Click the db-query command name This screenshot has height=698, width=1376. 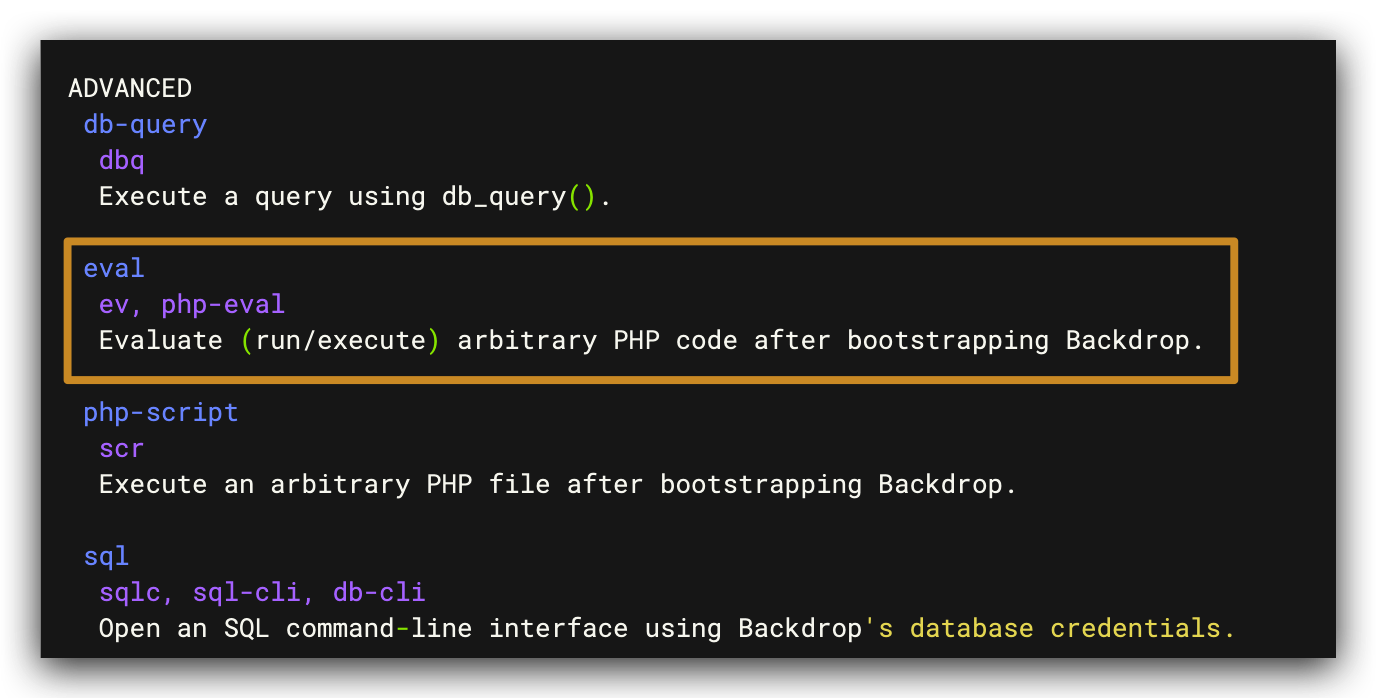point(145,125)
